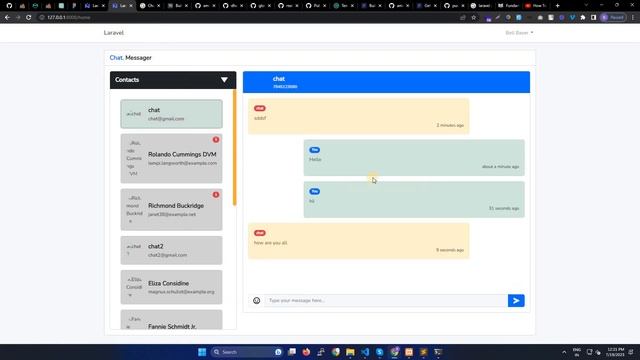Switch to the 'laravel' browser tab near right

click(480, 6)
